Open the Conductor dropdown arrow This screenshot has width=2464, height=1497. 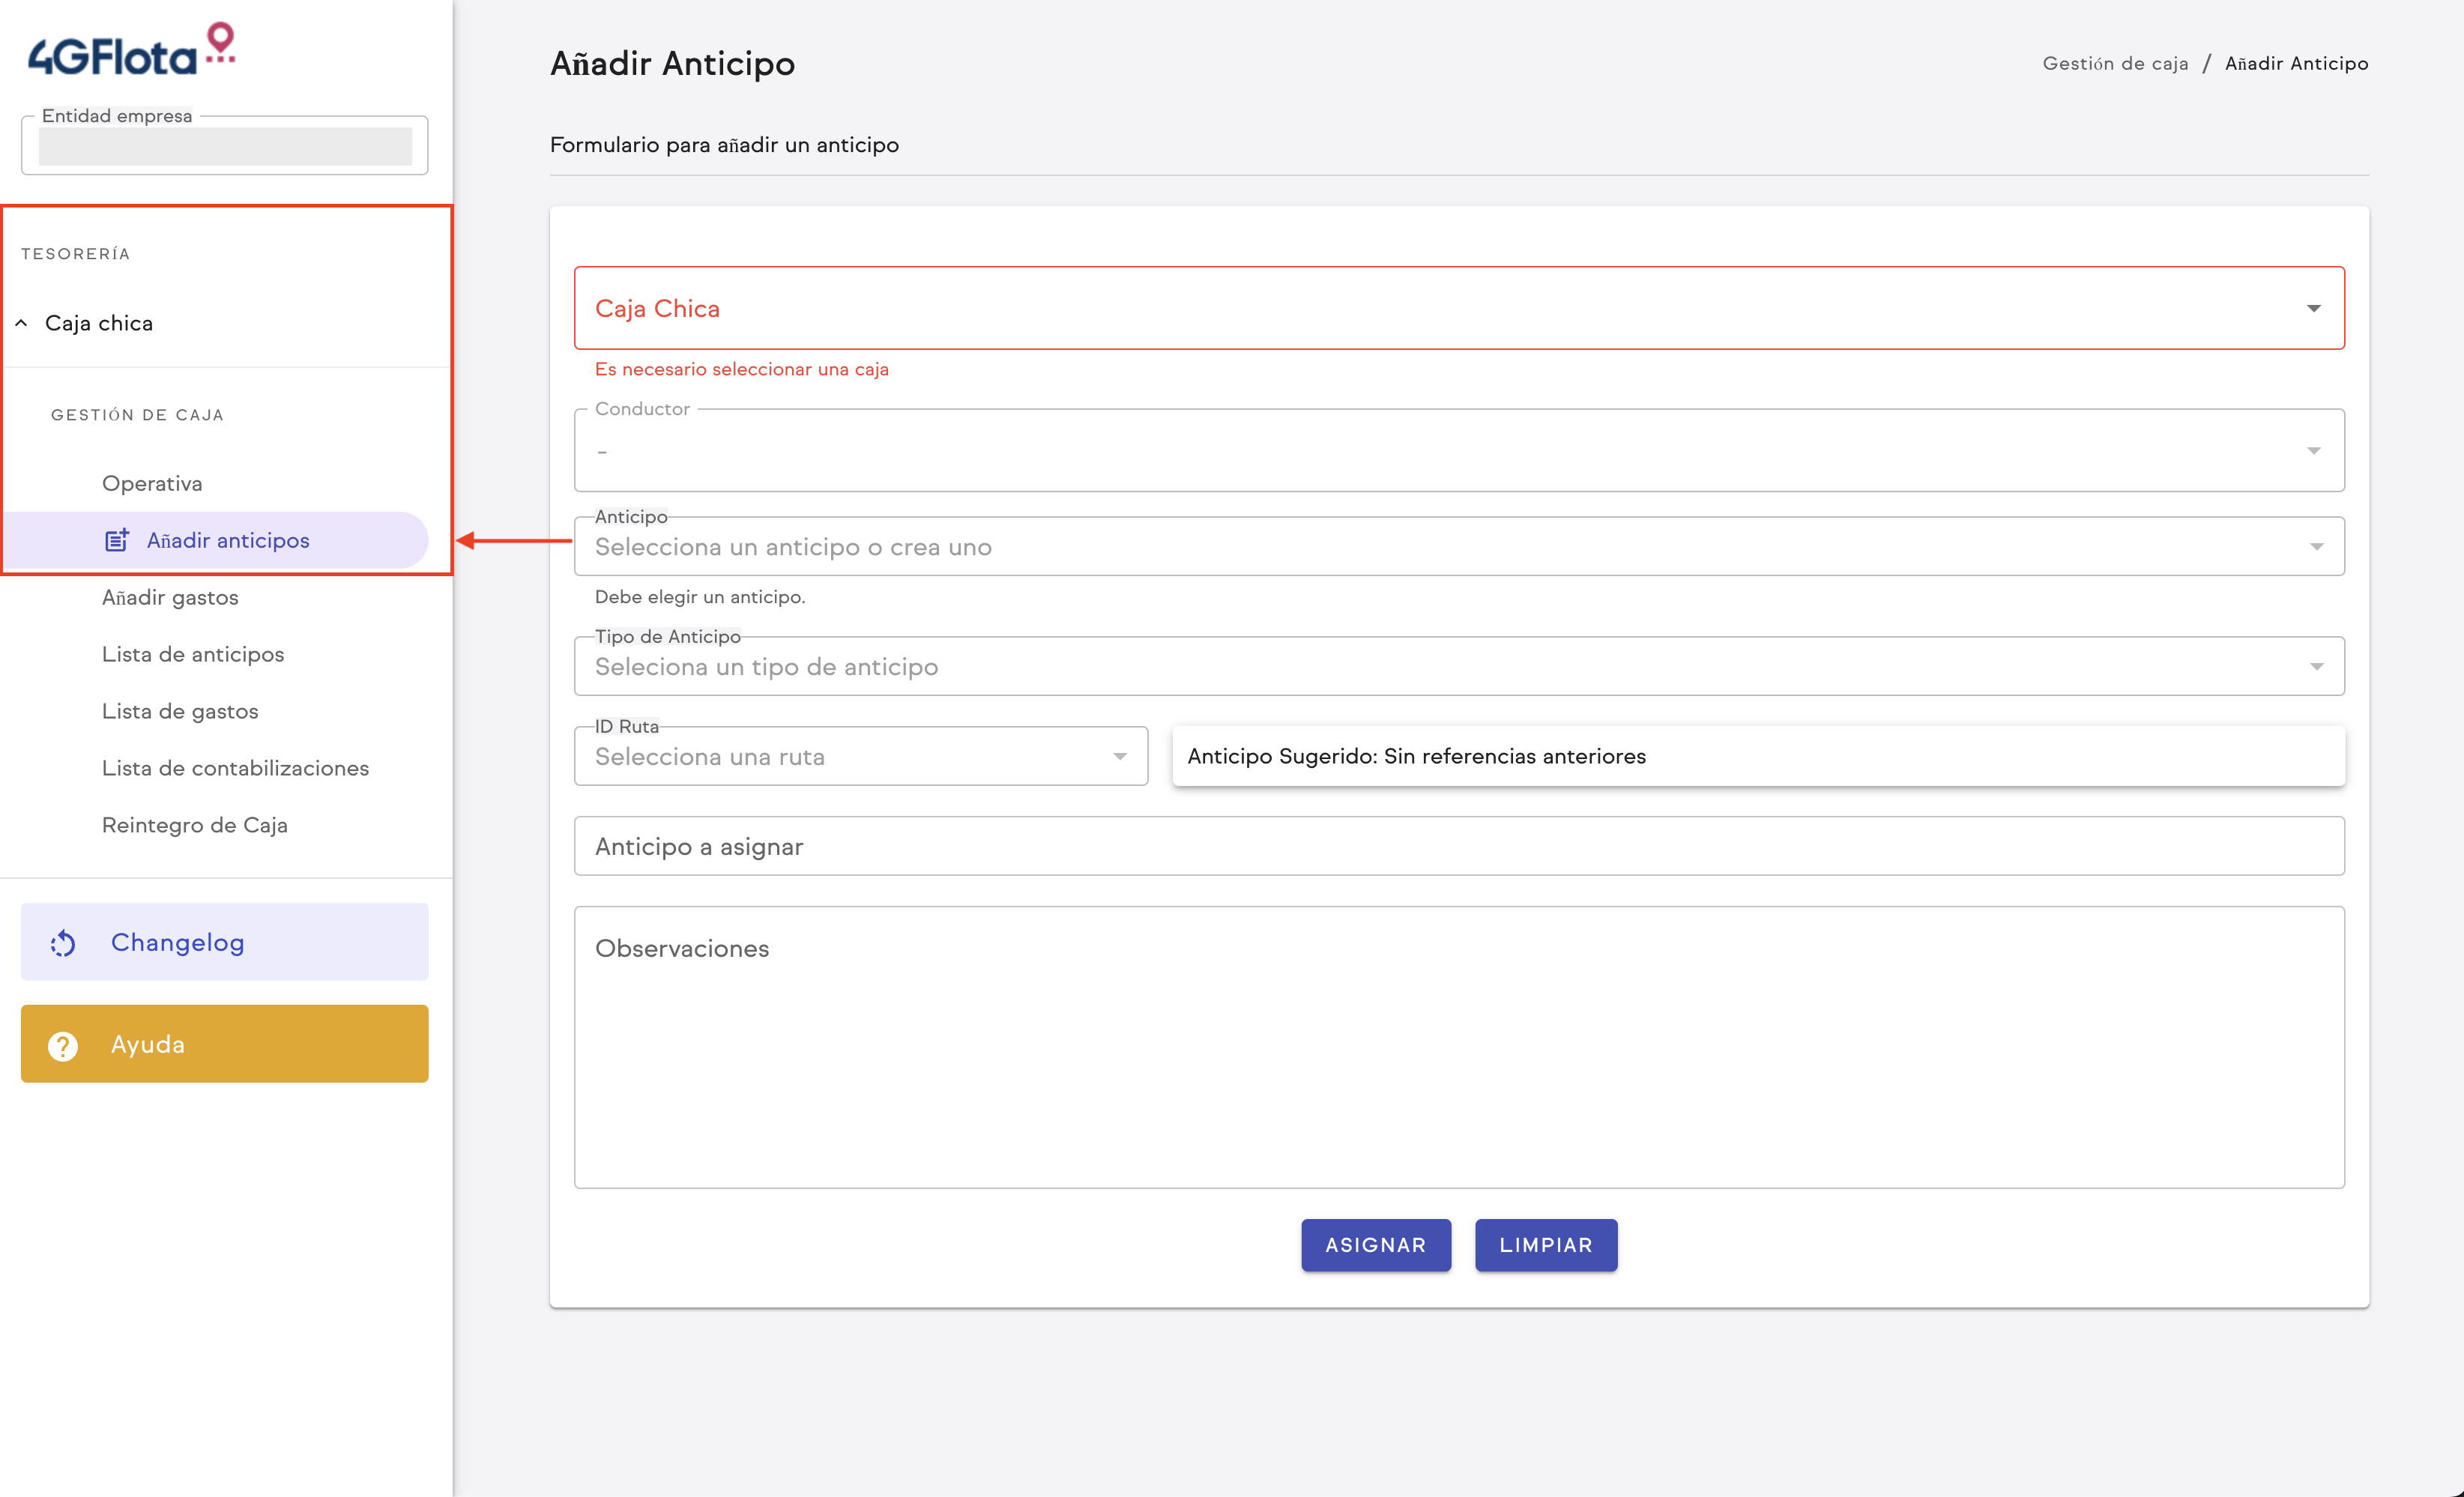(2313, 451)
